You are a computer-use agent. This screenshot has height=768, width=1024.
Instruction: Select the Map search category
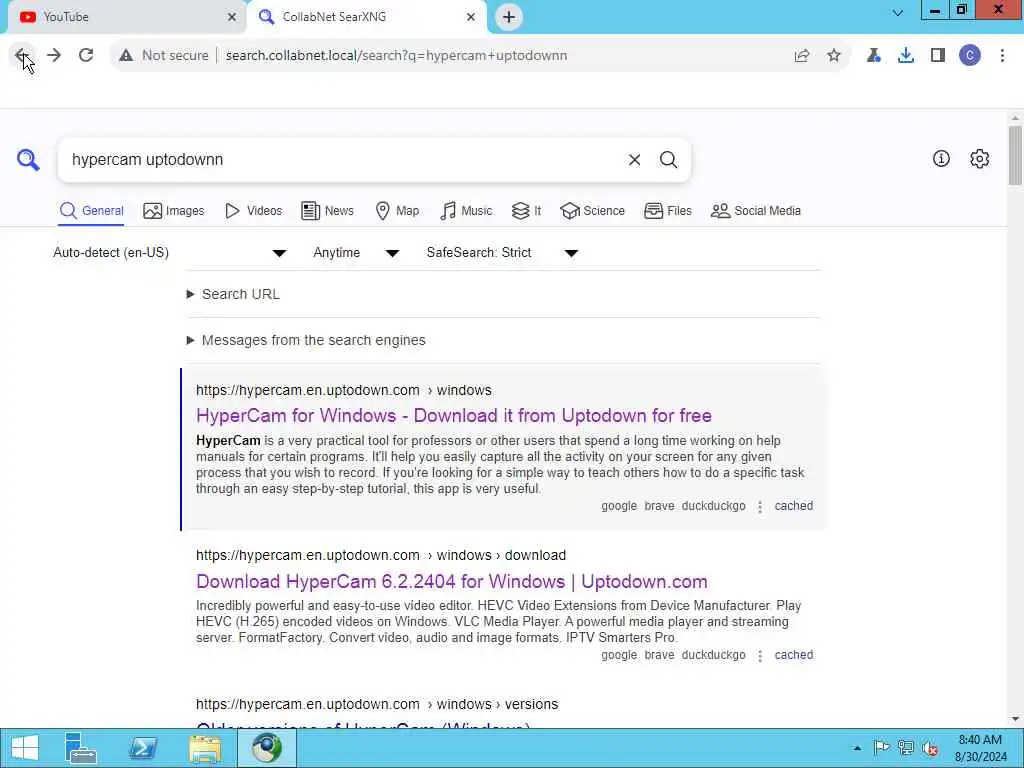coord(397,211)
